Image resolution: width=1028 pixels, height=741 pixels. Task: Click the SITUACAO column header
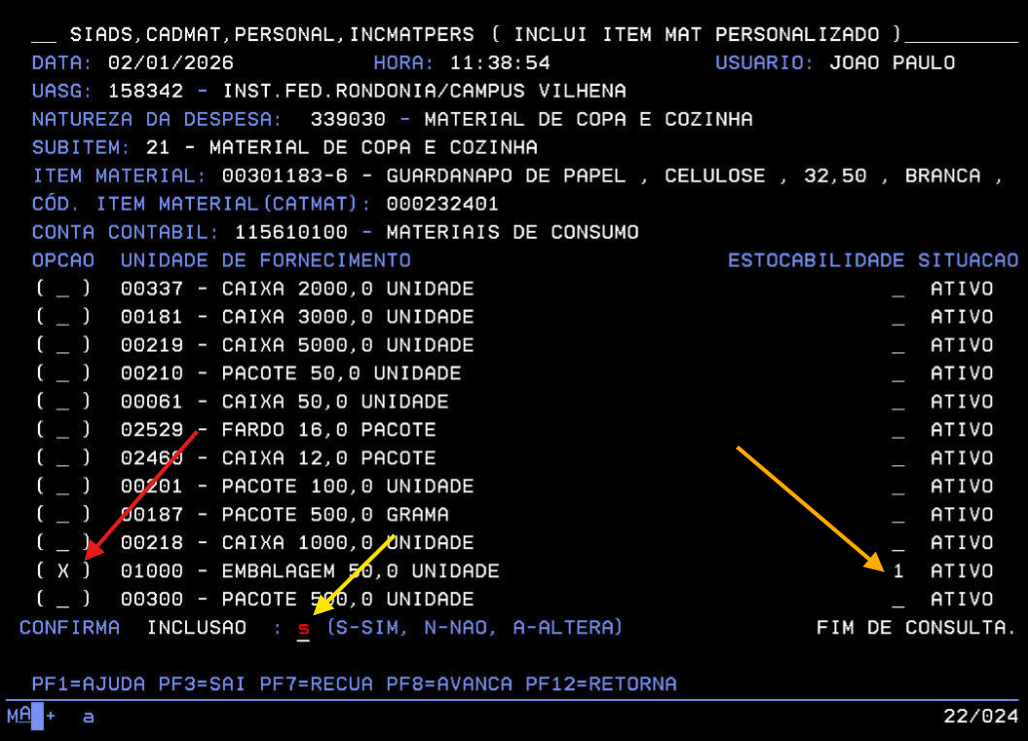click(x=967, y=260)
